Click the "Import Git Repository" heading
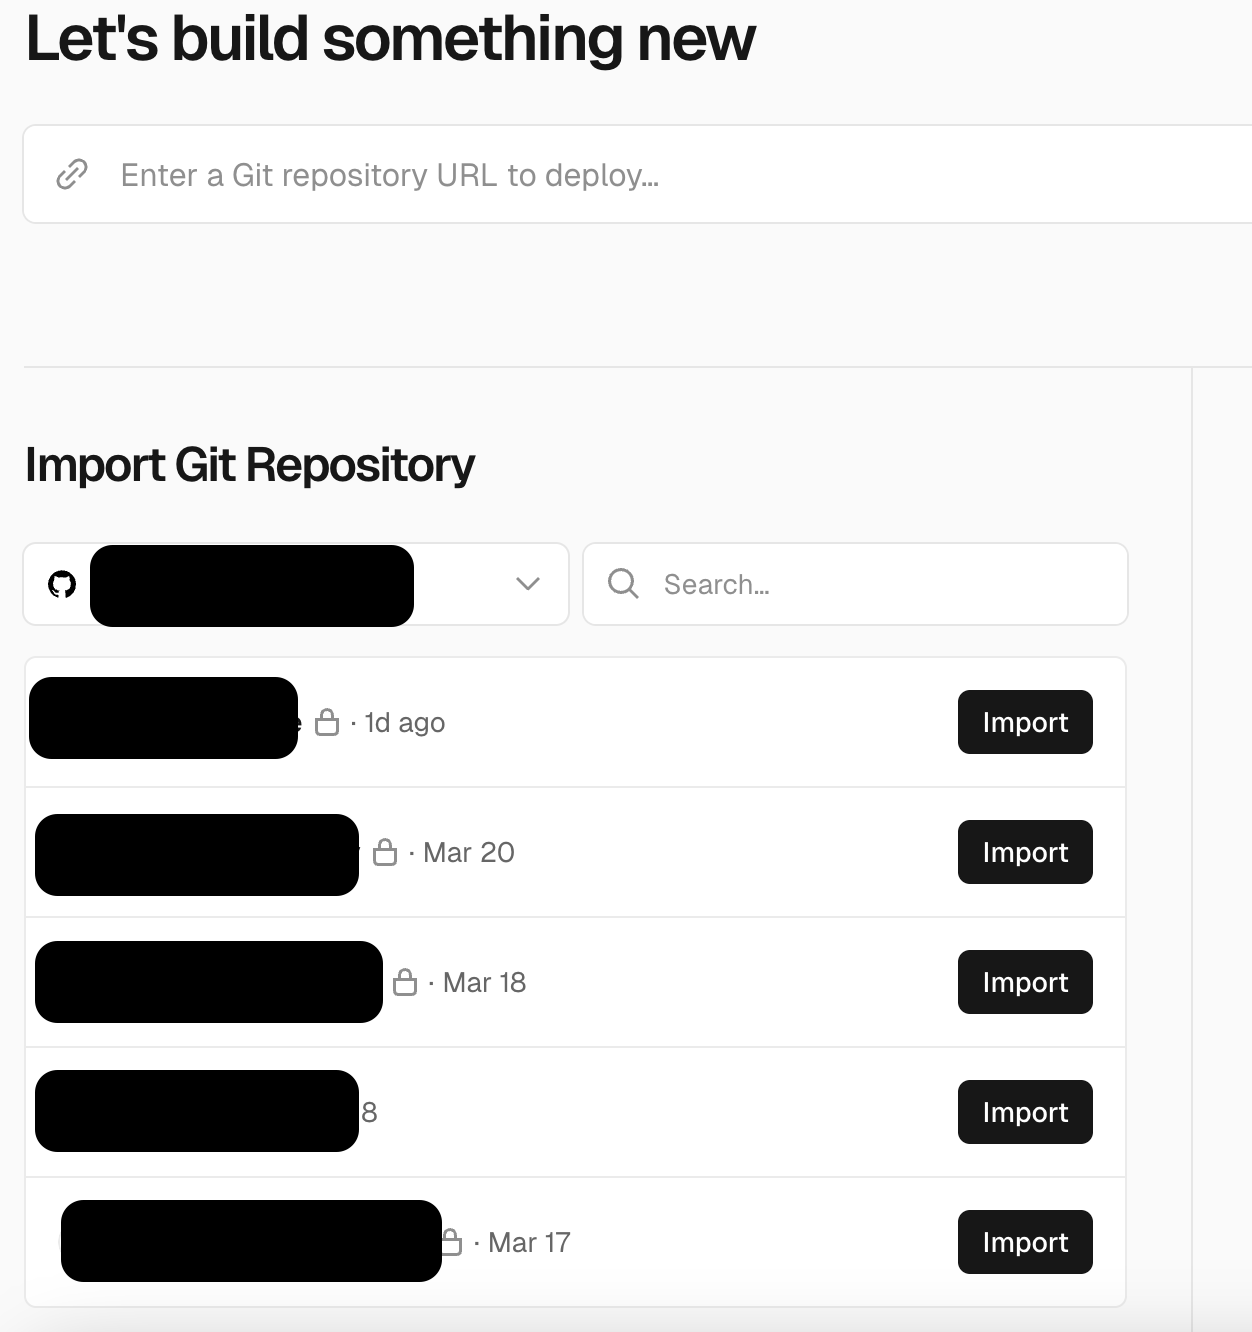The width and height of the screenshot is (1252, 1332). [x=250, y=465]
